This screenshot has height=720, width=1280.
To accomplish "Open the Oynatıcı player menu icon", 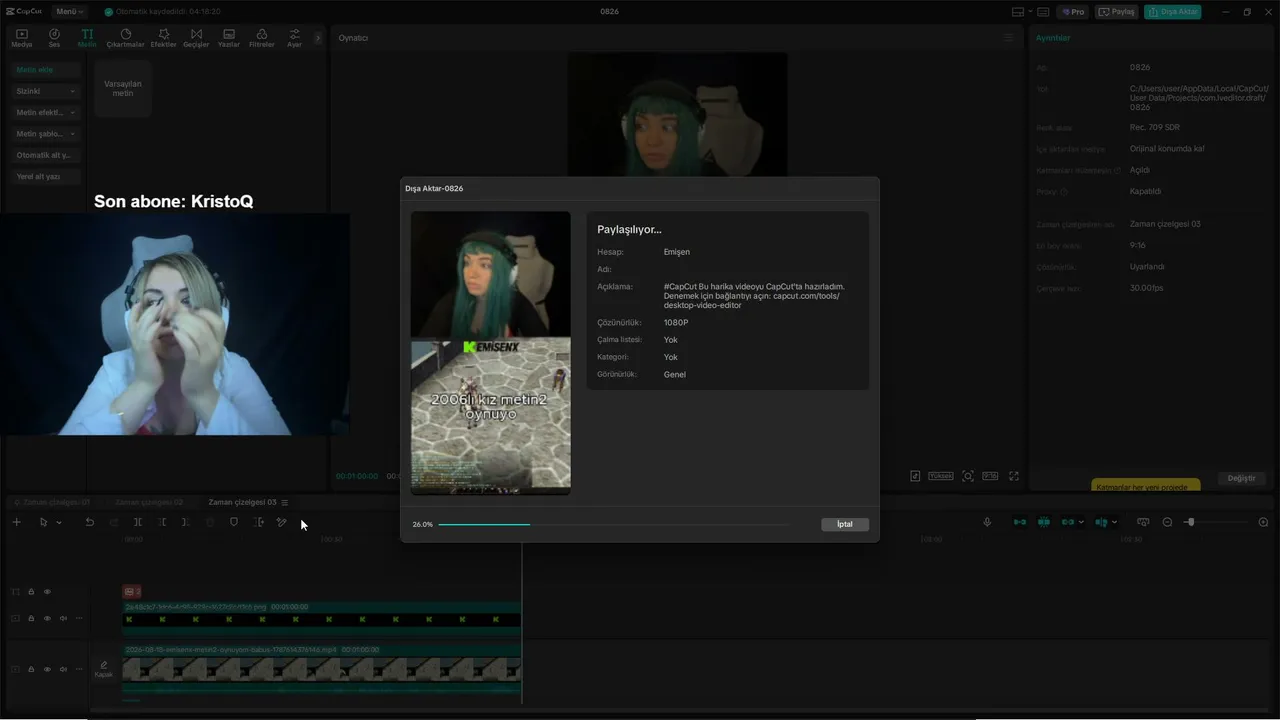I will point(1008,38).
